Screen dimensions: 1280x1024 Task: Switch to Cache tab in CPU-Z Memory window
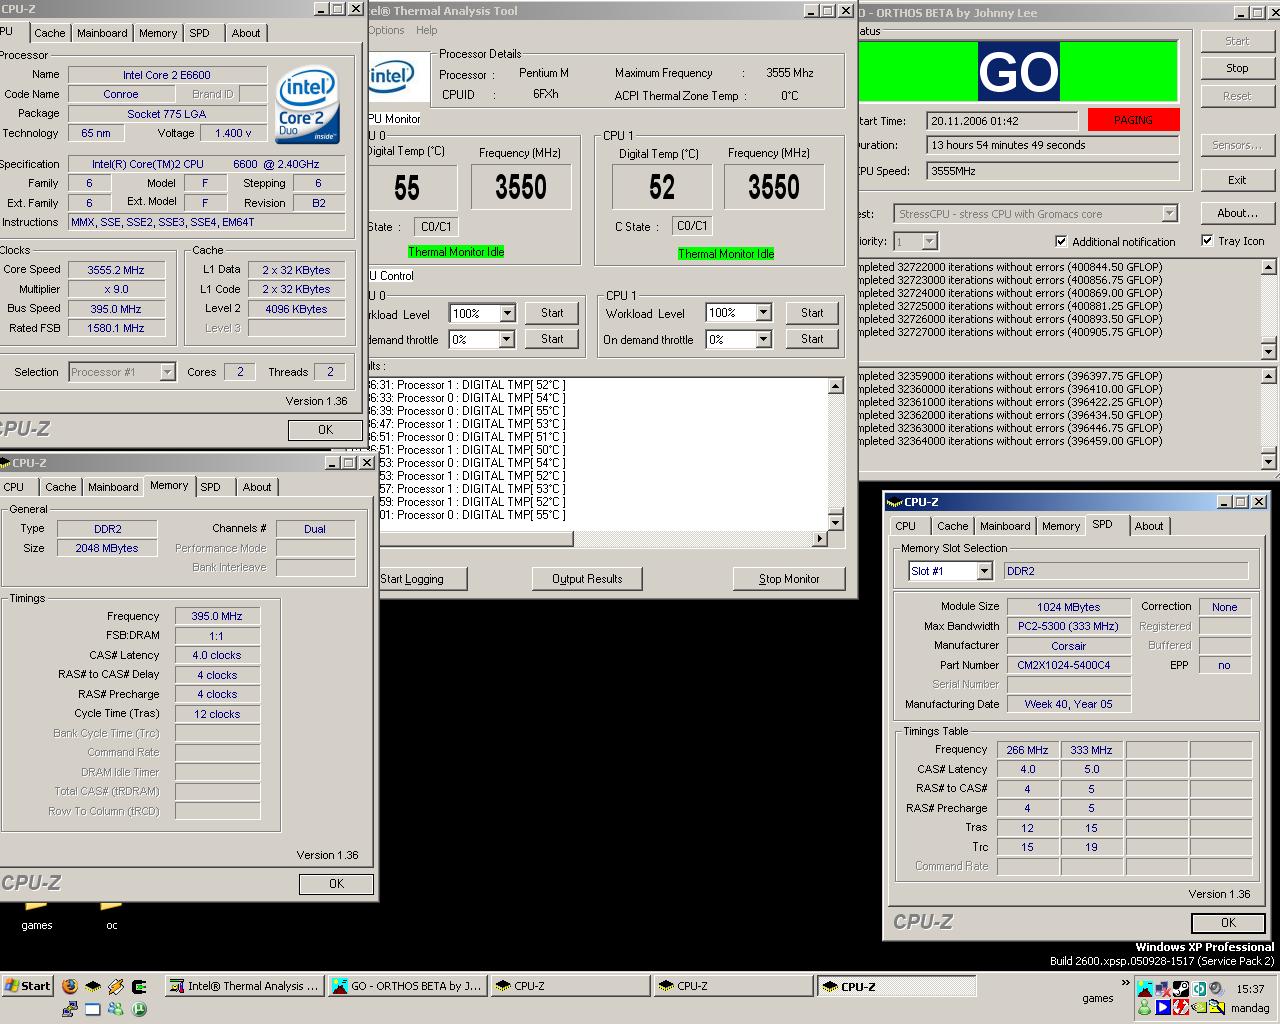[x=60, y=487]
